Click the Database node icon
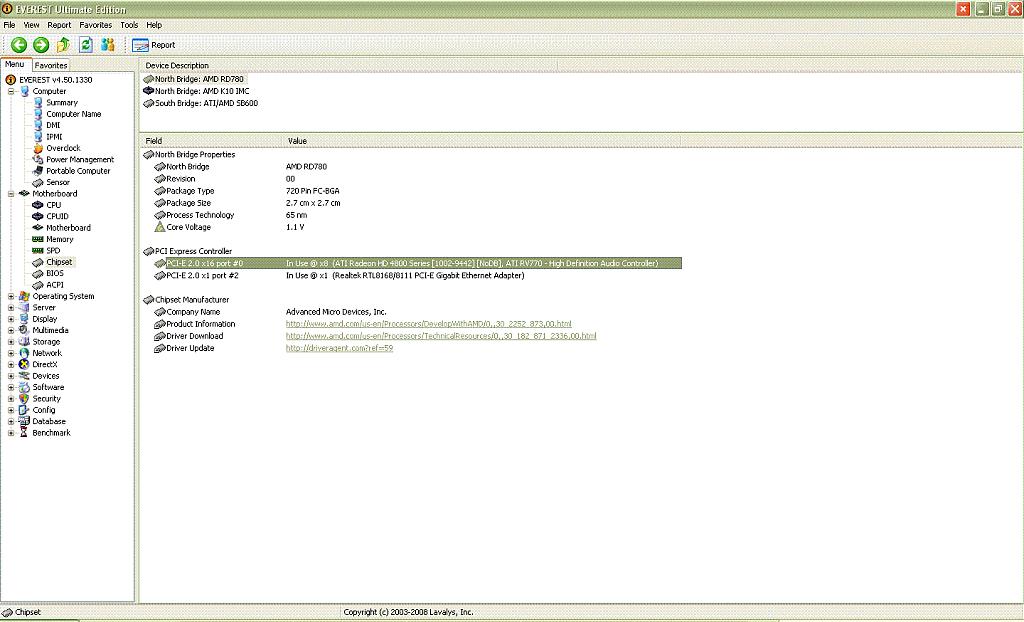The image size is (1024, 622). click(x=24, y=421)
